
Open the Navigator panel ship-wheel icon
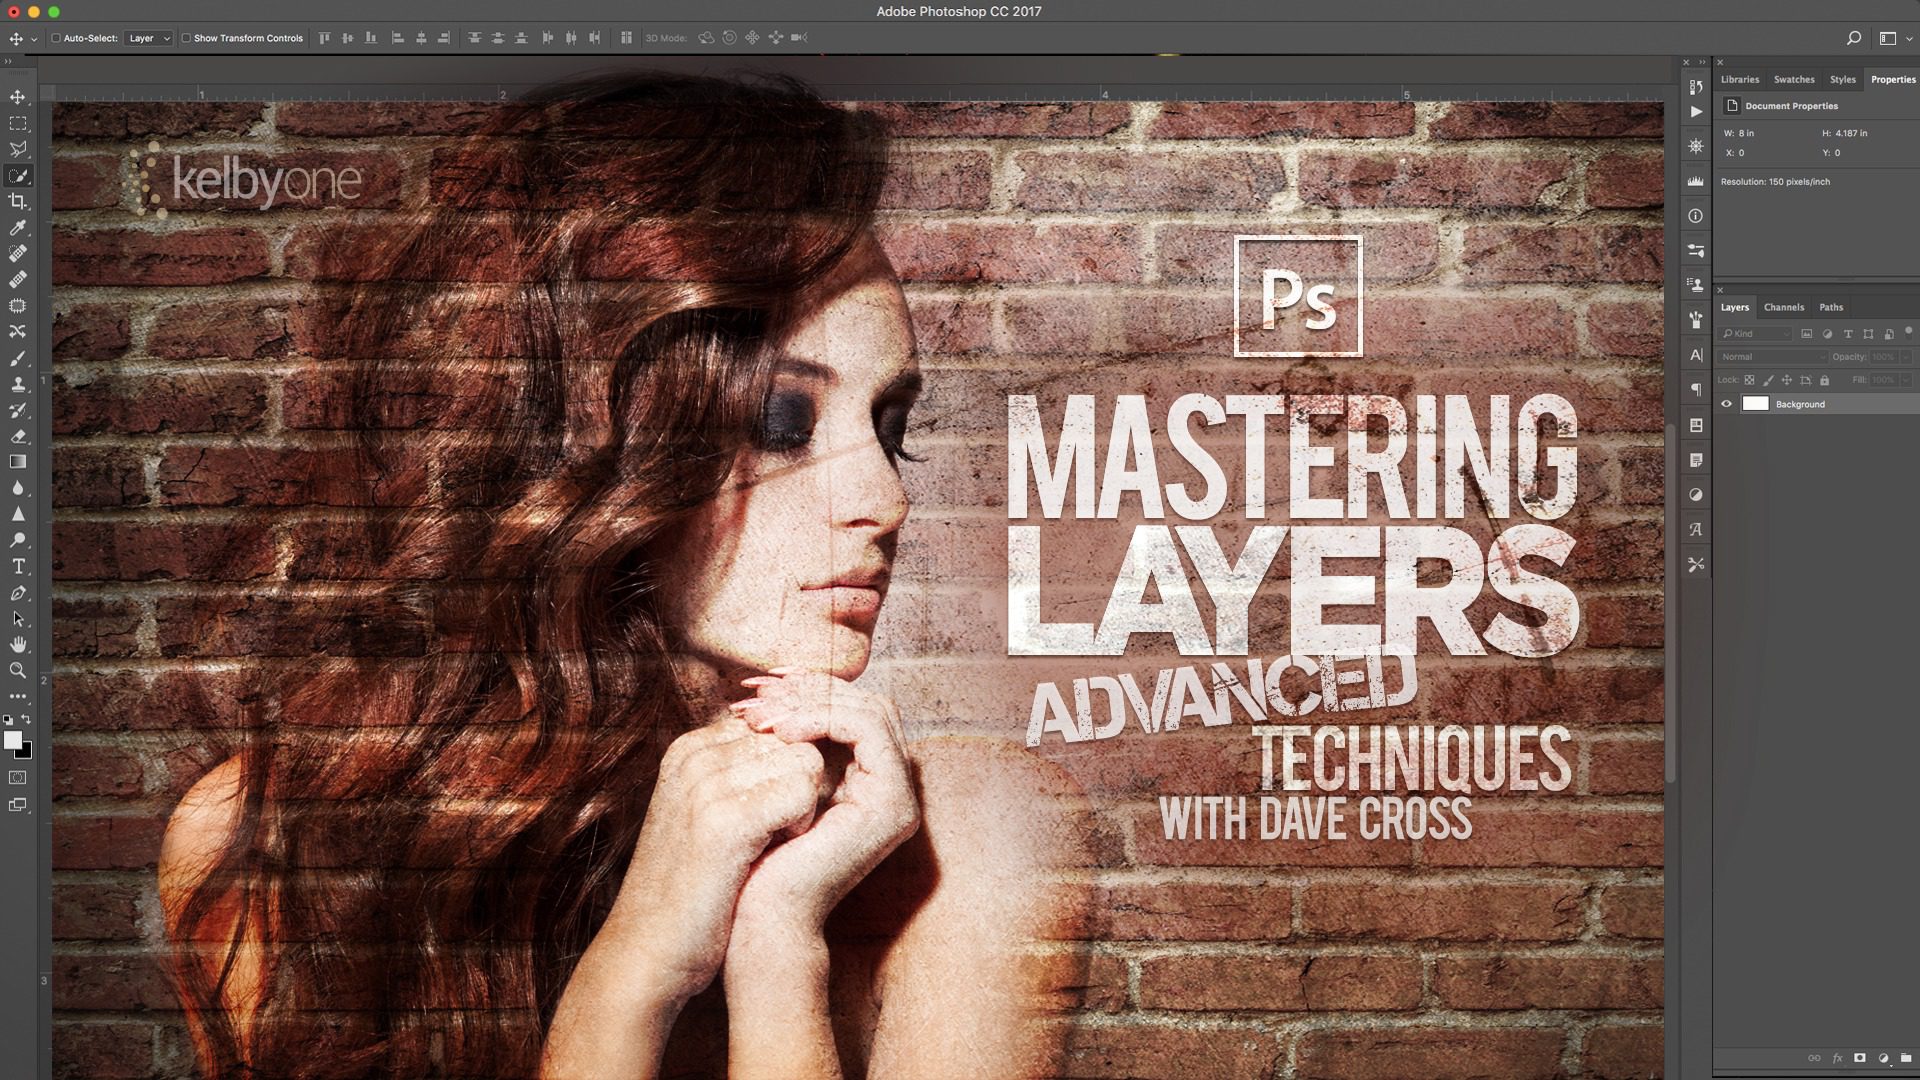1696,146
